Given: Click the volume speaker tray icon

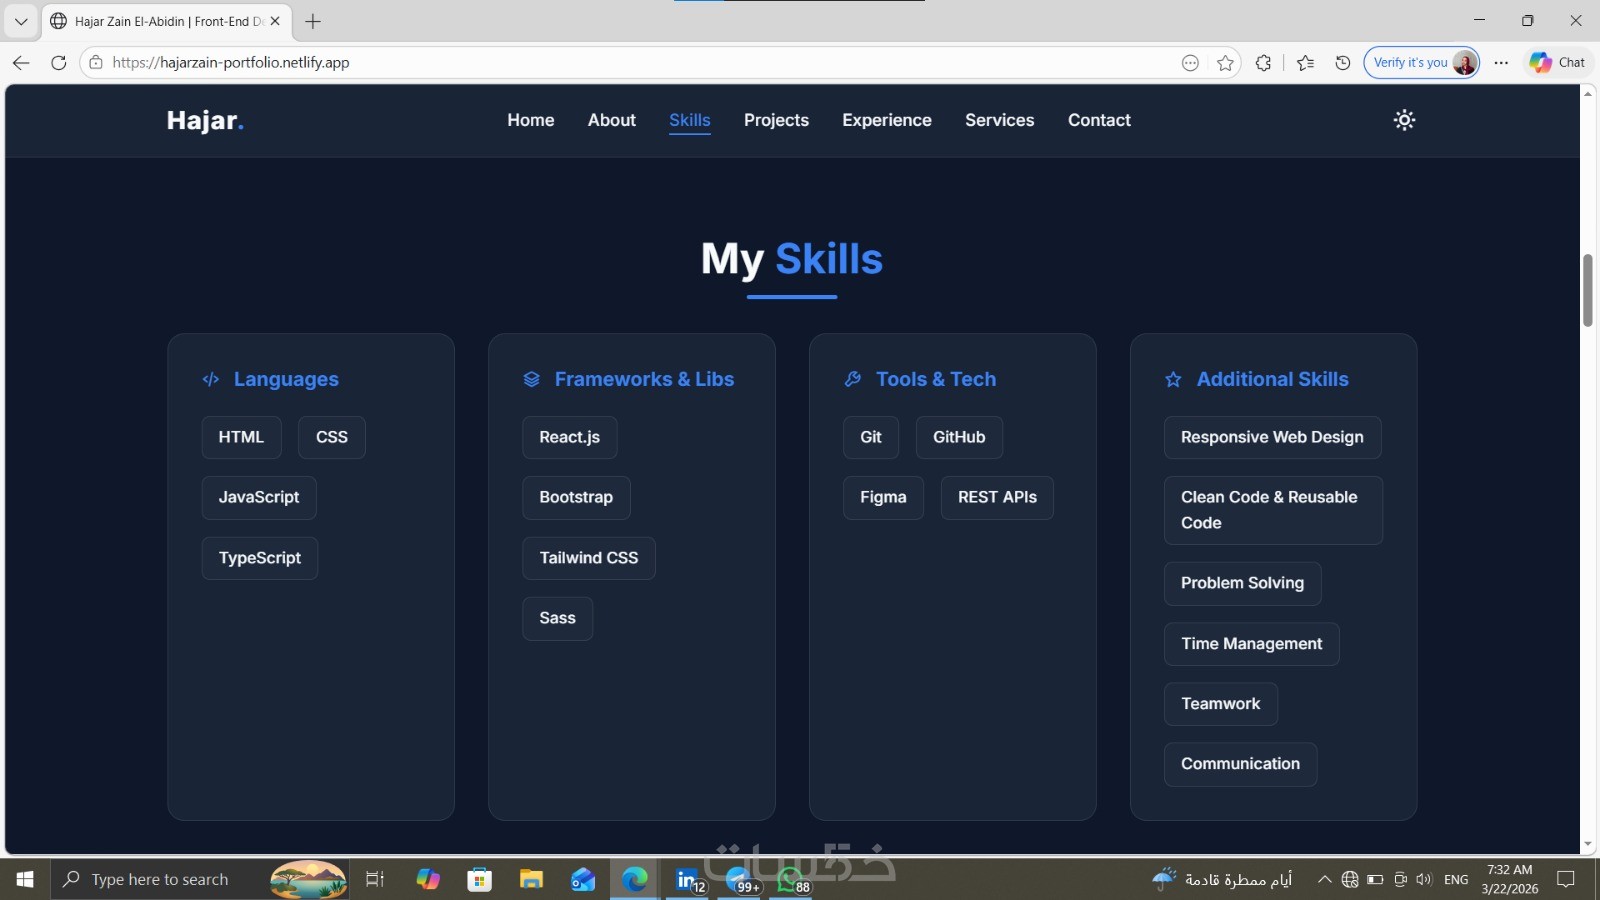Looking at the screenshot, I should click(x=1424, y=879).
